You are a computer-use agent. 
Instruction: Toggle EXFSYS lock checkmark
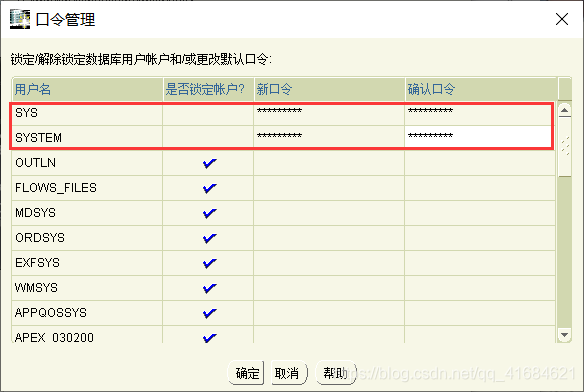point(209,263)
